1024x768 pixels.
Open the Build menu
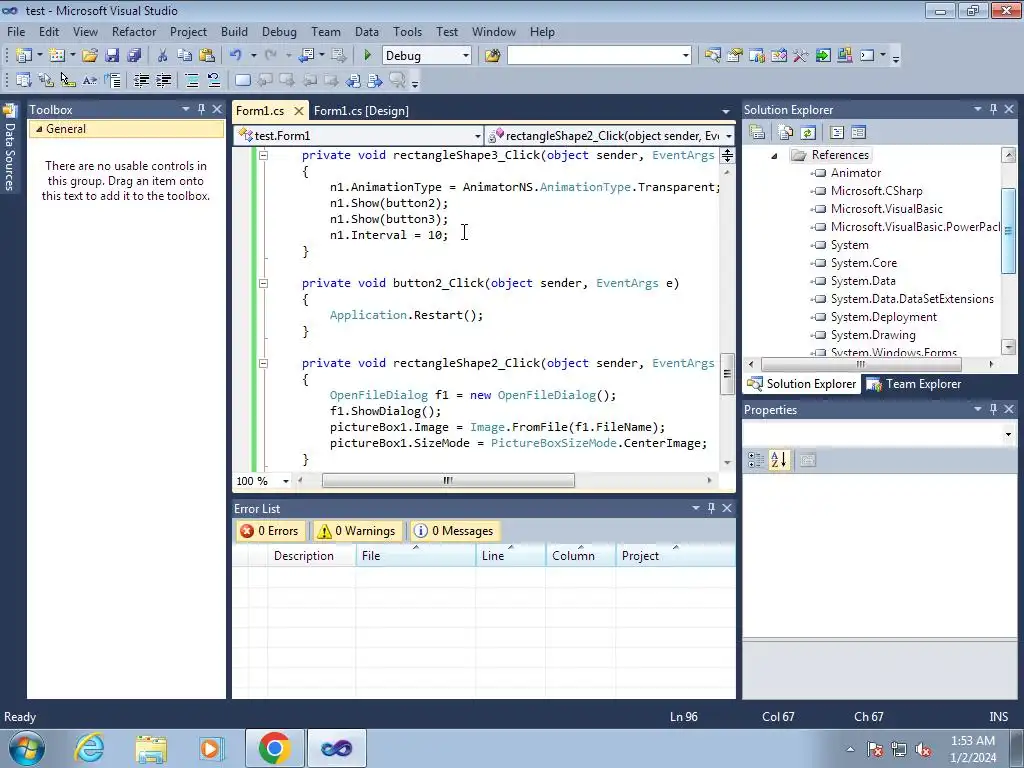coord(234,31)
